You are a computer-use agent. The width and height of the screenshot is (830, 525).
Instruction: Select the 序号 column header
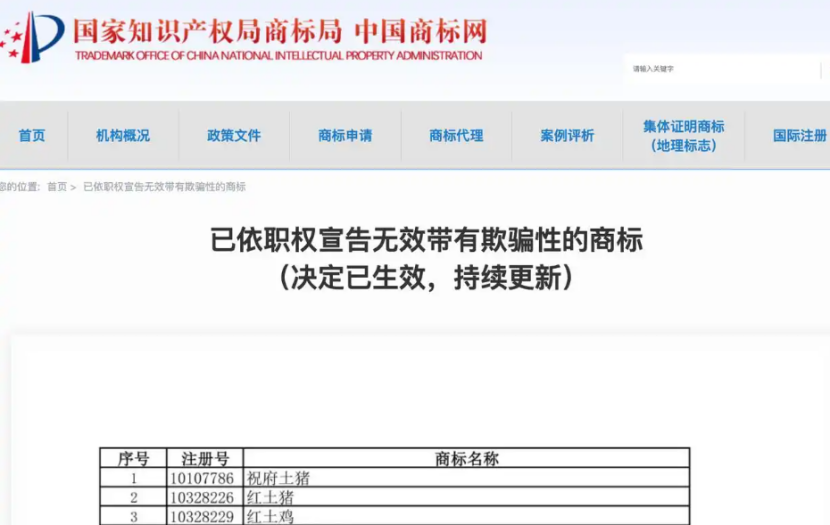tap(133, 458)
